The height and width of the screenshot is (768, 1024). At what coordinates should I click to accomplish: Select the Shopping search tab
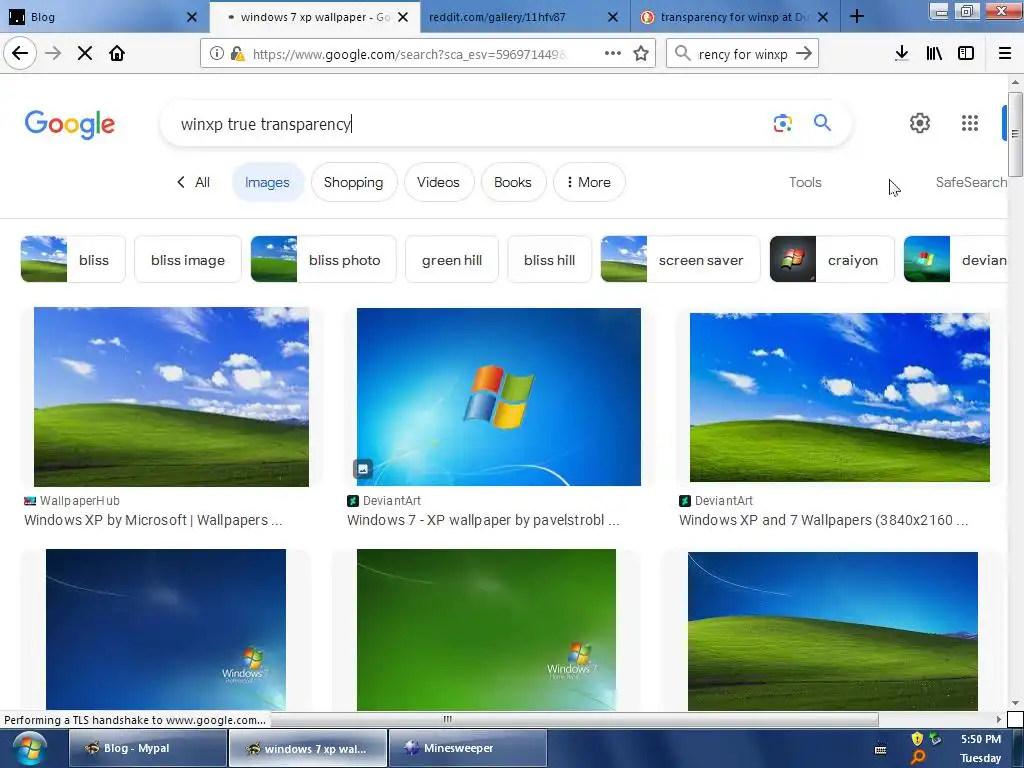click(353, 182)
